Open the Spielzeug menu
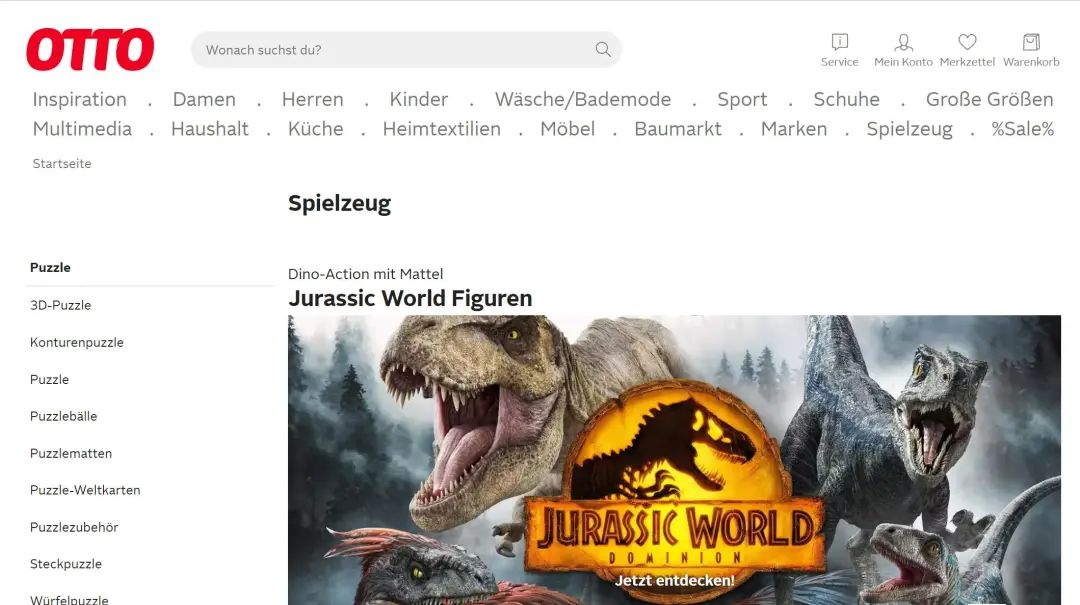This screenshot has width=1080, height=605. [x=909, y=129]
